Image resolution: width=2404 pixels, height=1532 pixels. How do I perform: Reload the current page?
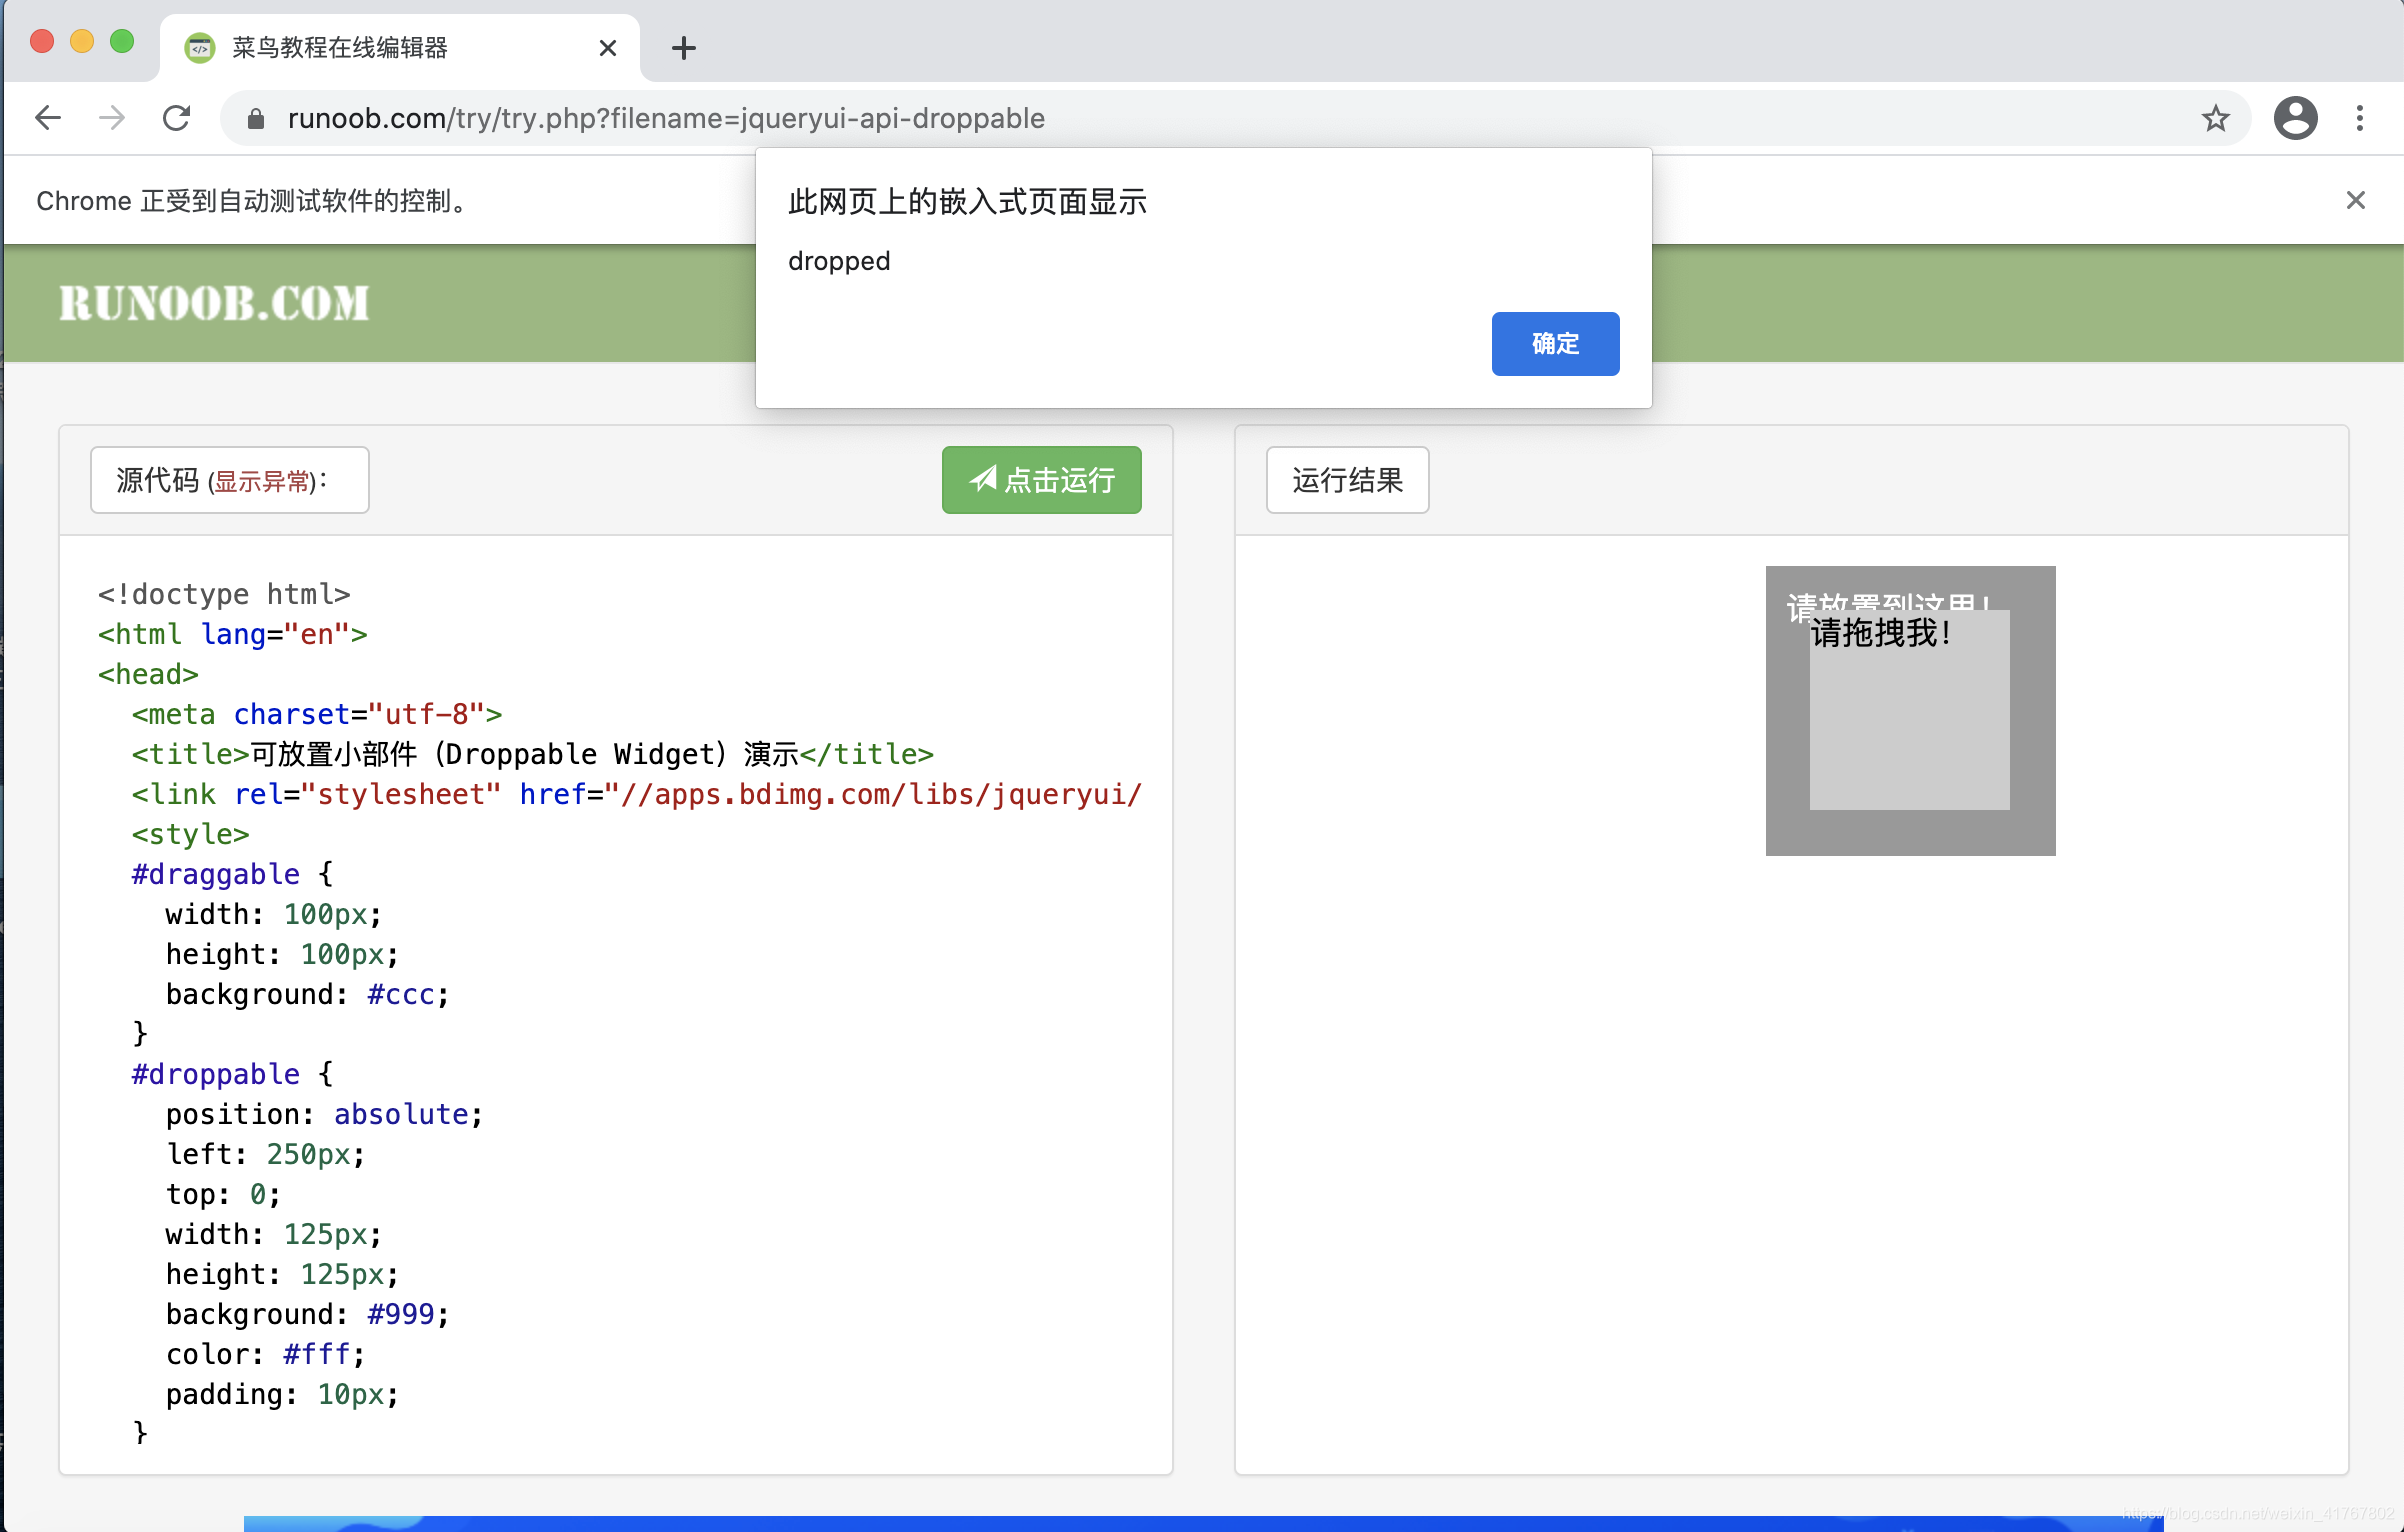tap(177, 117)
